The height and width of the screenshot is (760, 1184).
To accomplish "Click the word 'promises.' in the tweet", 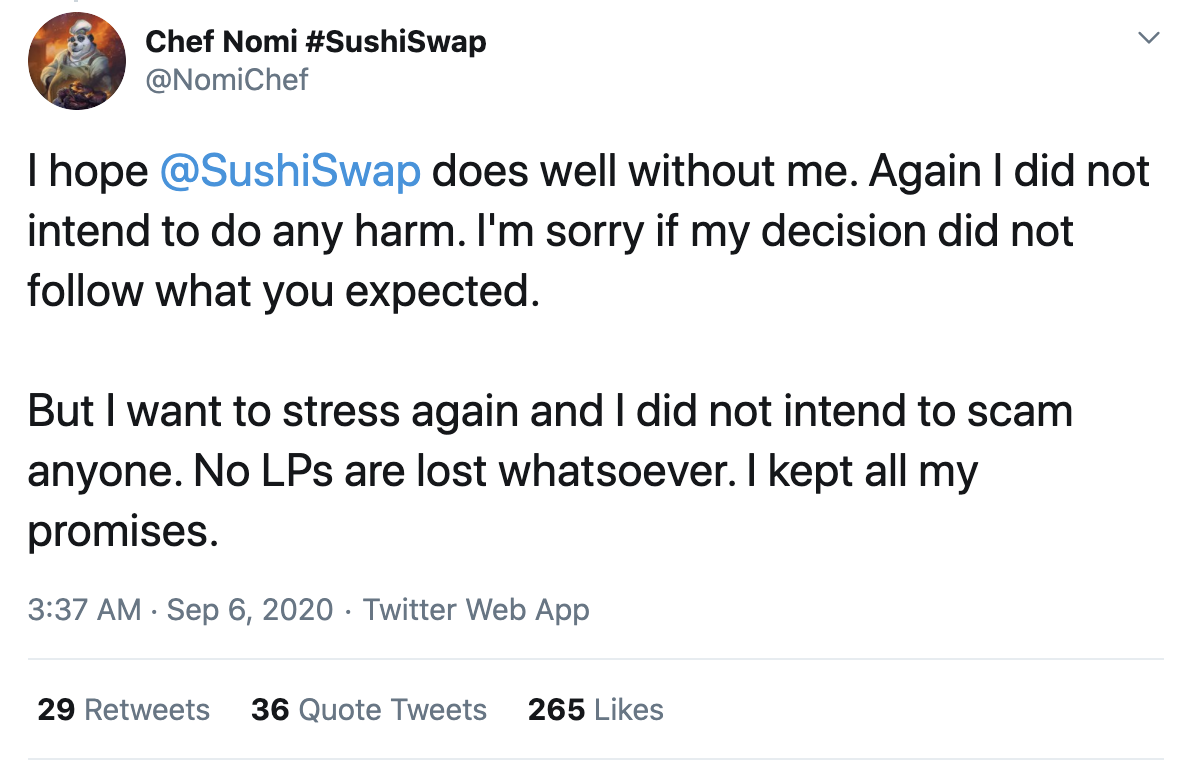I will tap(123, 533).
